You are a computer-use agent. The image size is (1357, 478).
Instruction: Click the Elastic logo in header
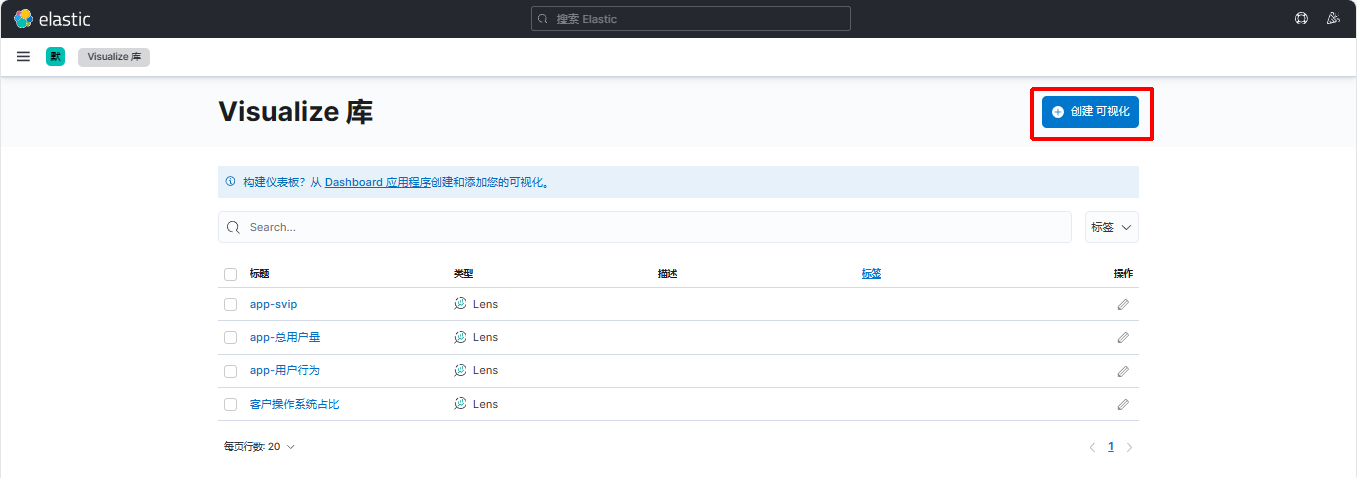point(52,18)
